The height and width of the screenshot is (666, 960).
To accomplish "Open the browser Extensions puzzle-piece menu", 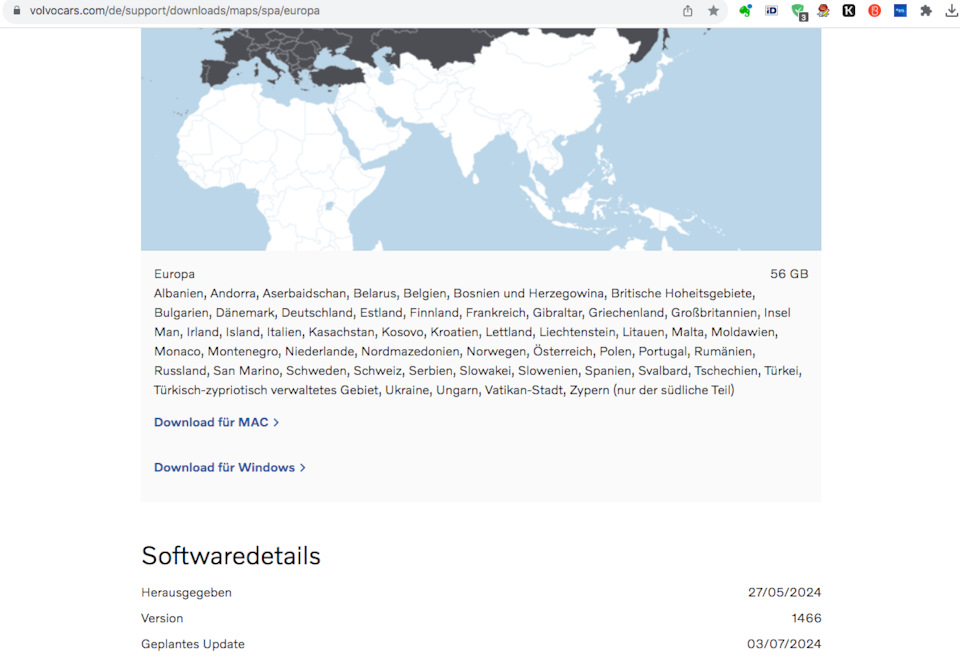I will tap(924, 10).
